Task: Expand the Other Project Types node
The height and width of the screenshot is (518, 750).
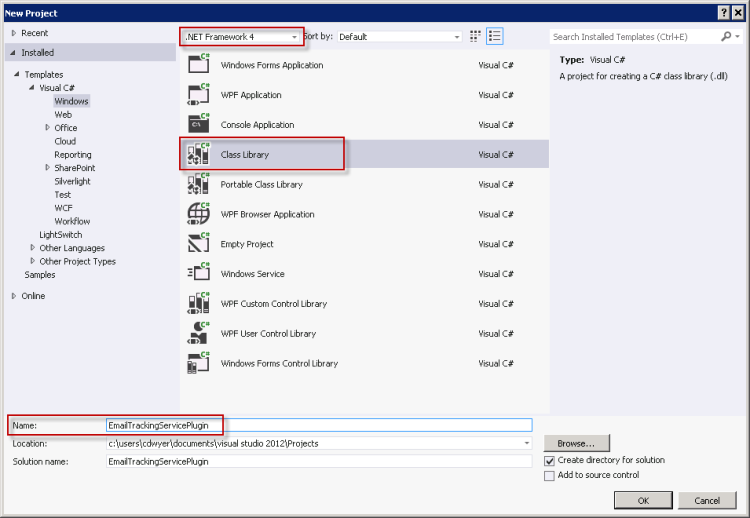Action: [33, 261]
